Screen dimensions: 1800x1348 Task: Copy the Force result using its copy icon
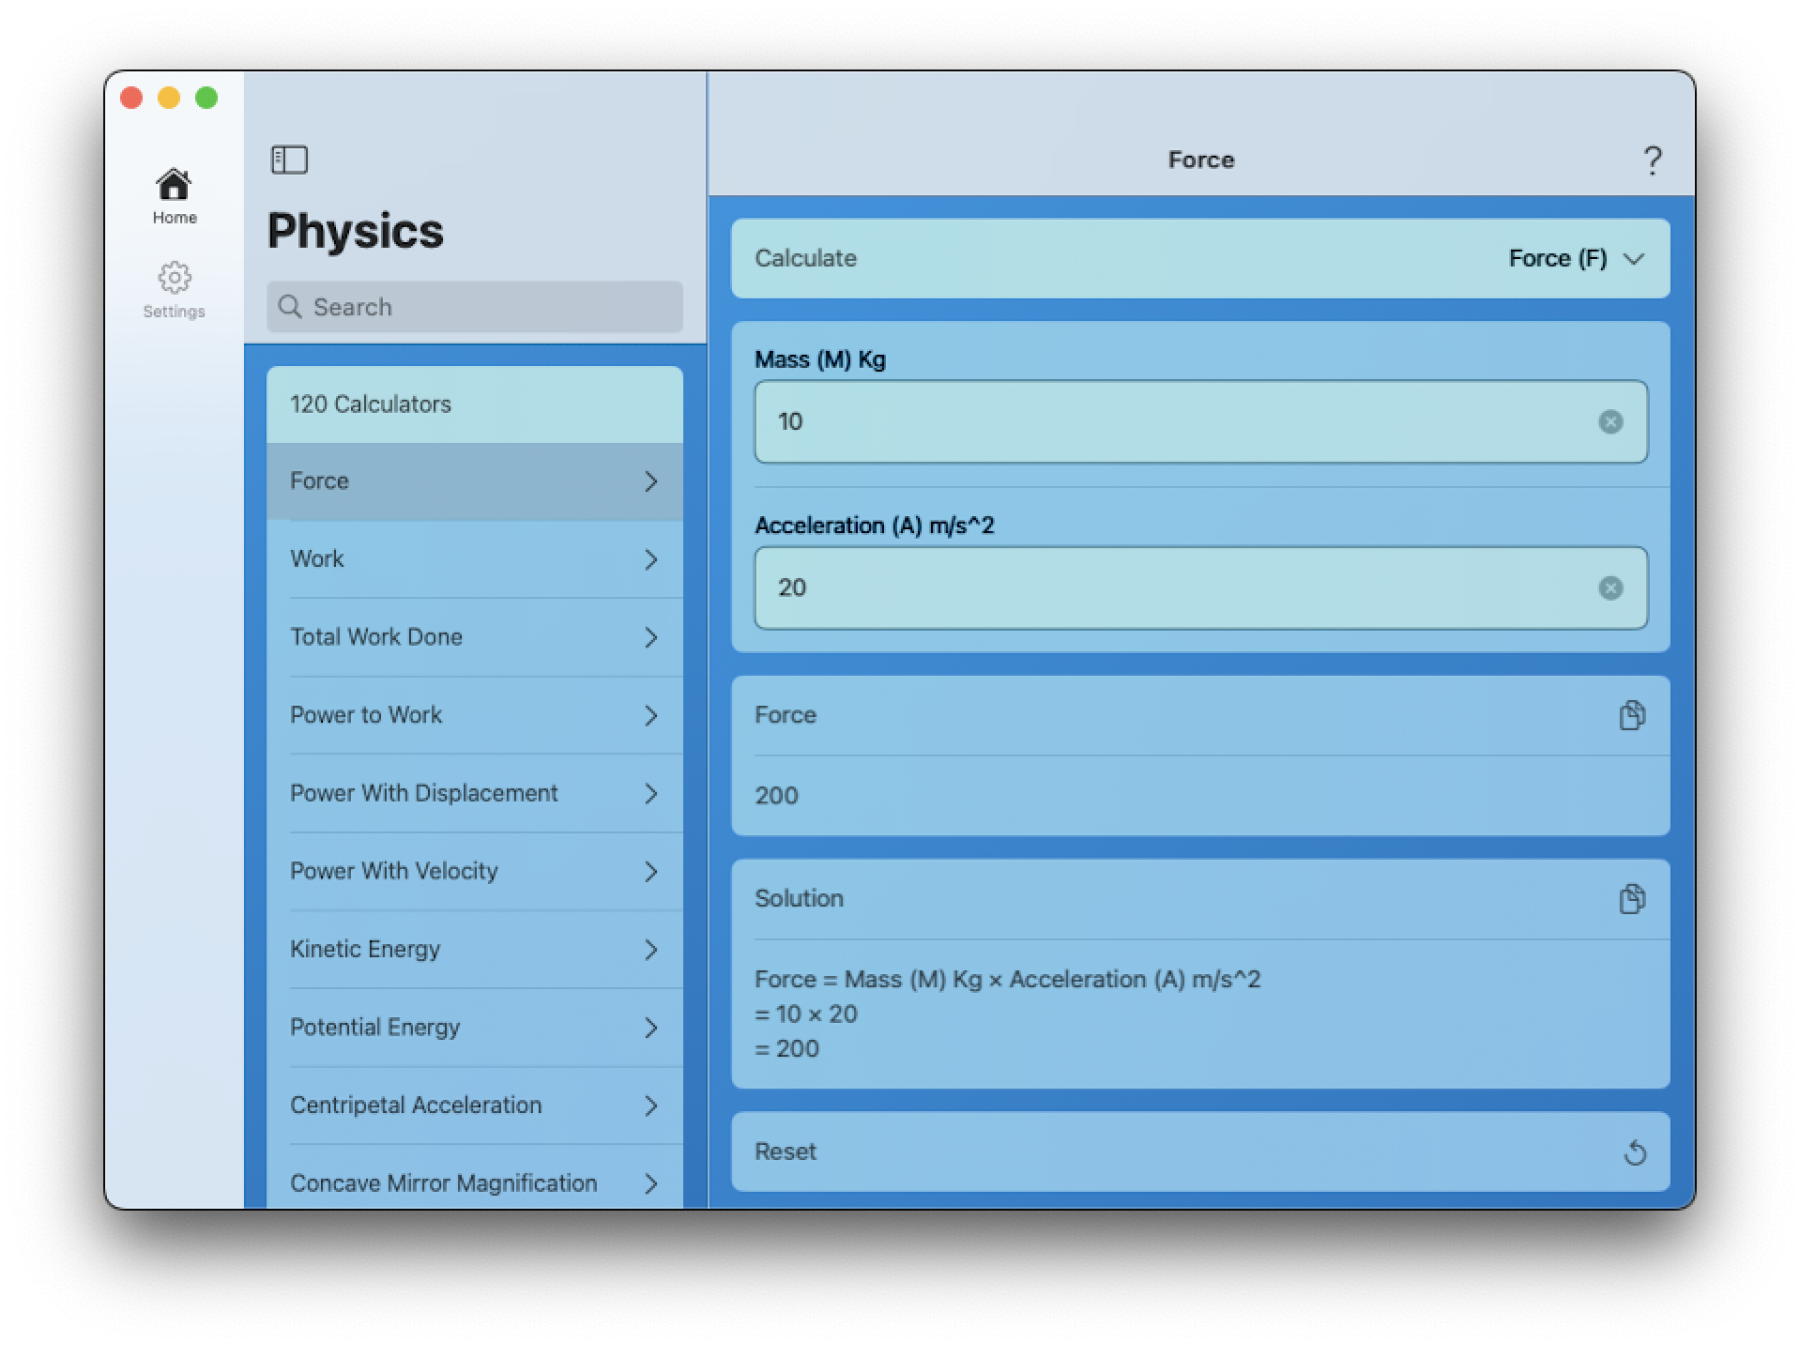pos(1632,714)
